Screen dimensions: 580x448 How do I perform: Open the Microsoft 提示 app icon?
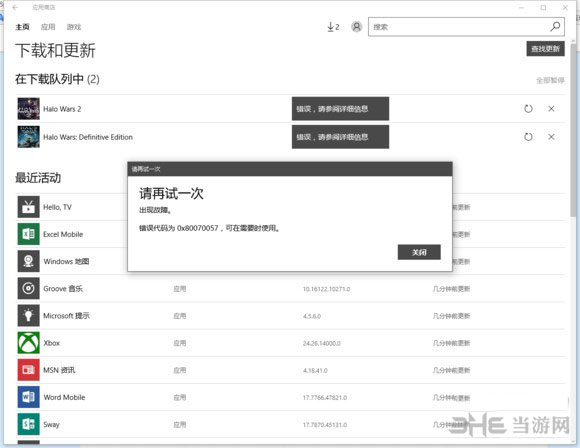click(28, 316)
